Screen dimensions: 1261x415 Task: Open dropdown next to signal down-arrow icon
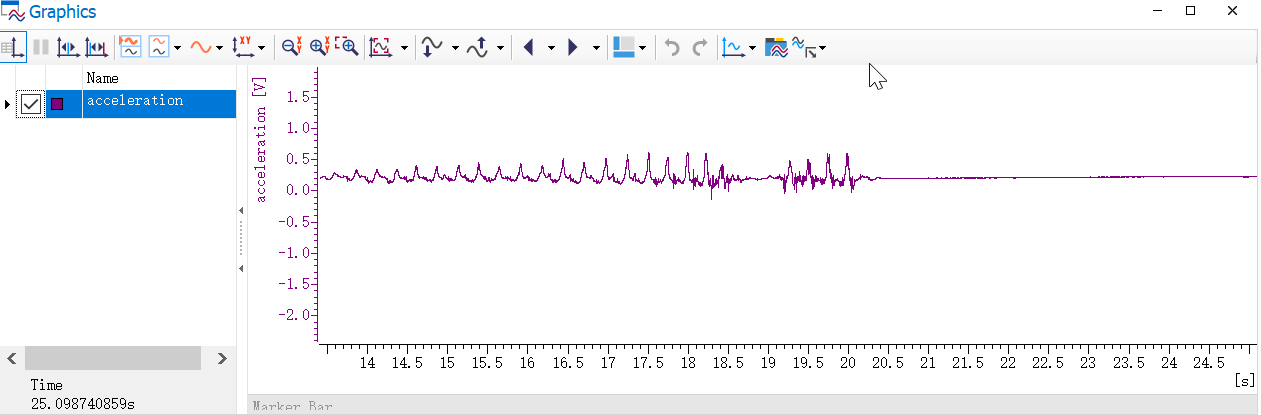455,47
